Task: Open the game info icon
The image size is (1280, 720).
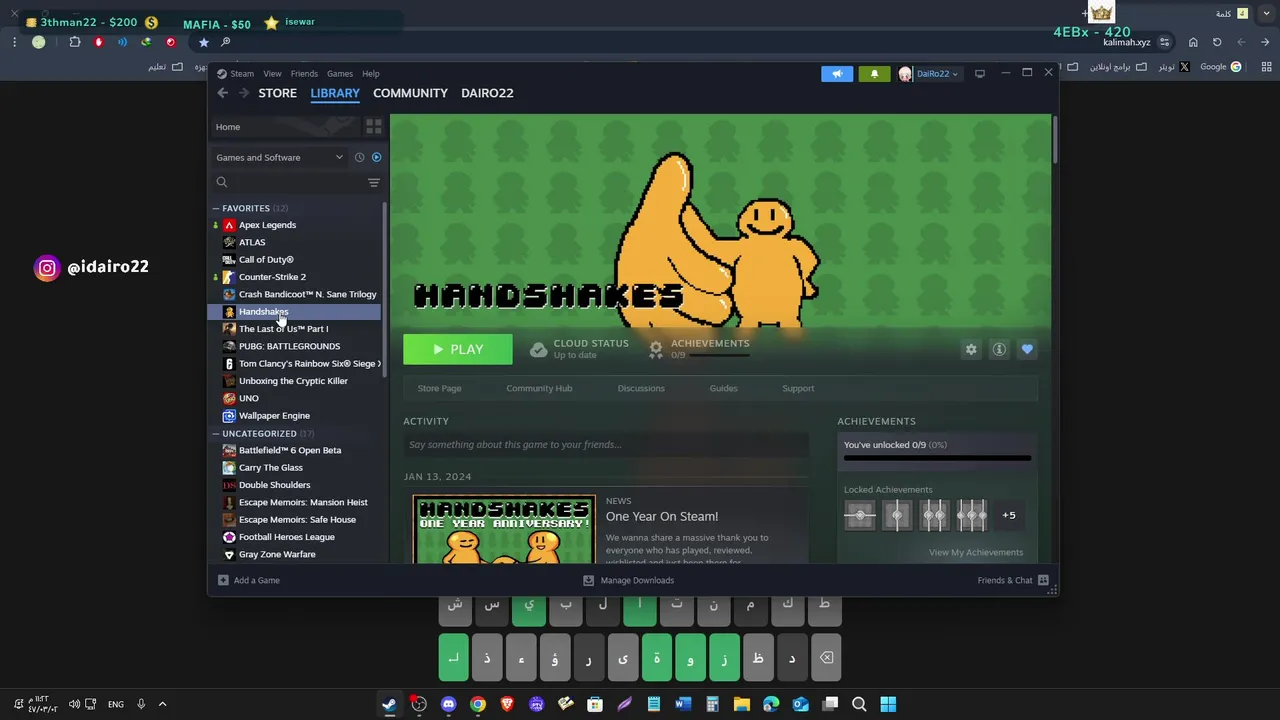Action: click(x=999, y=349)
